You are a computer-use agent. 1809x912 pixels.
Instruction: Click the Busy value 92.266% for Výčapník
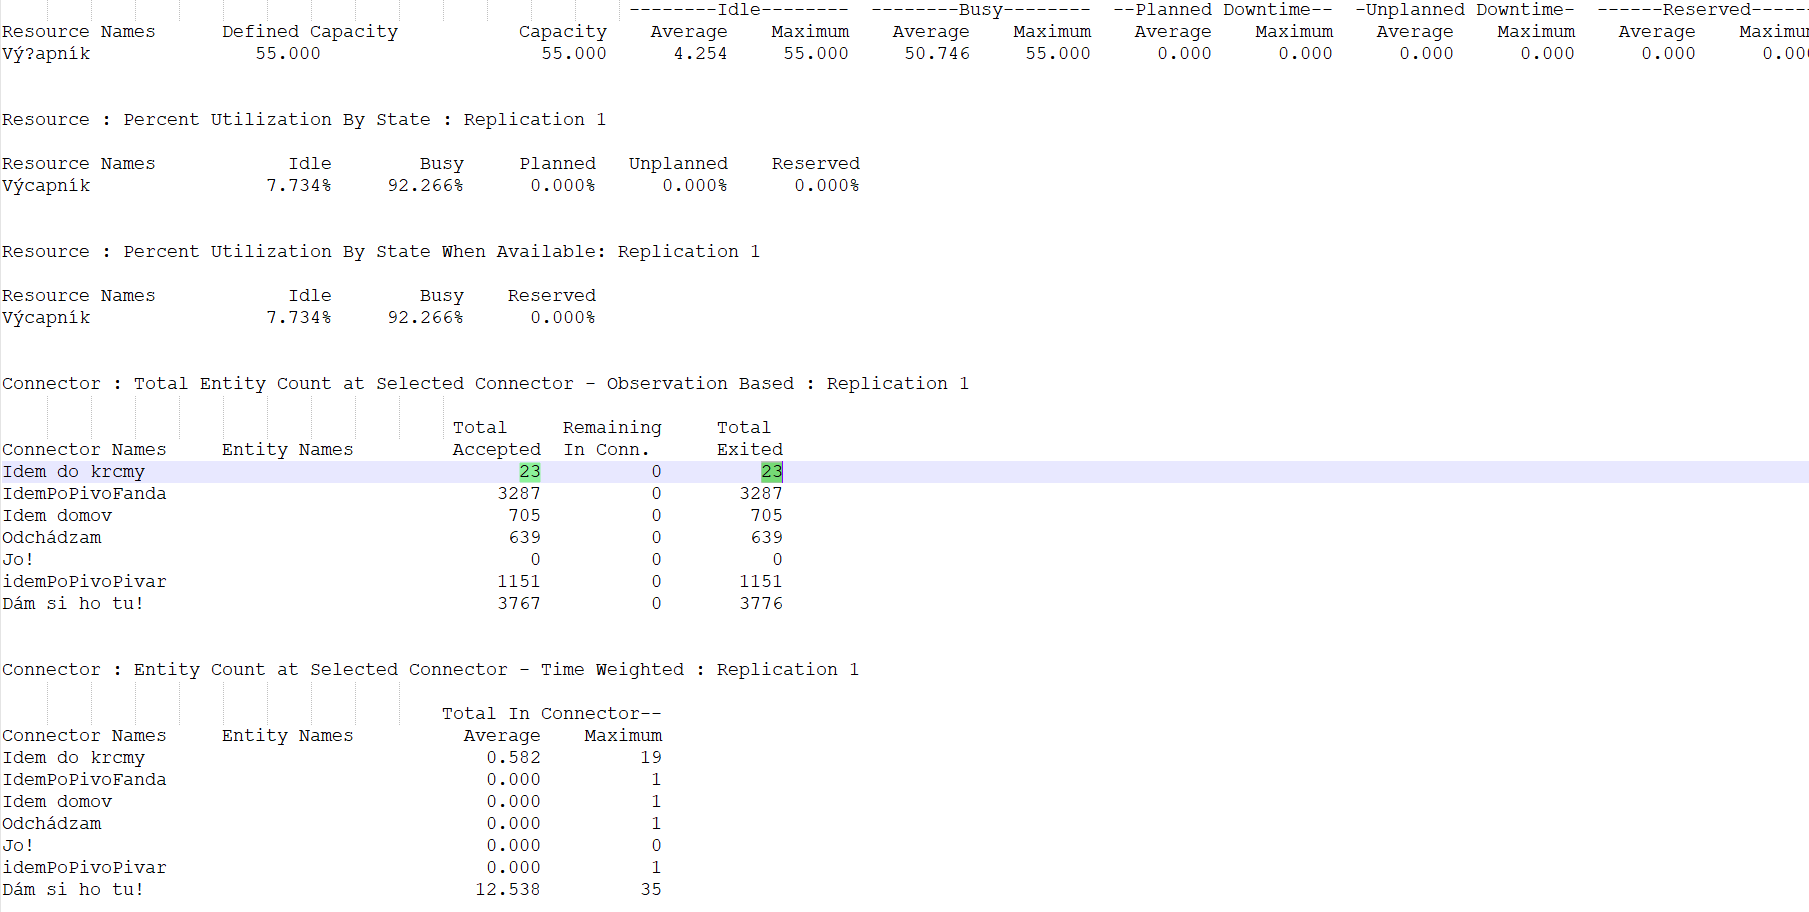coord(426,185)
